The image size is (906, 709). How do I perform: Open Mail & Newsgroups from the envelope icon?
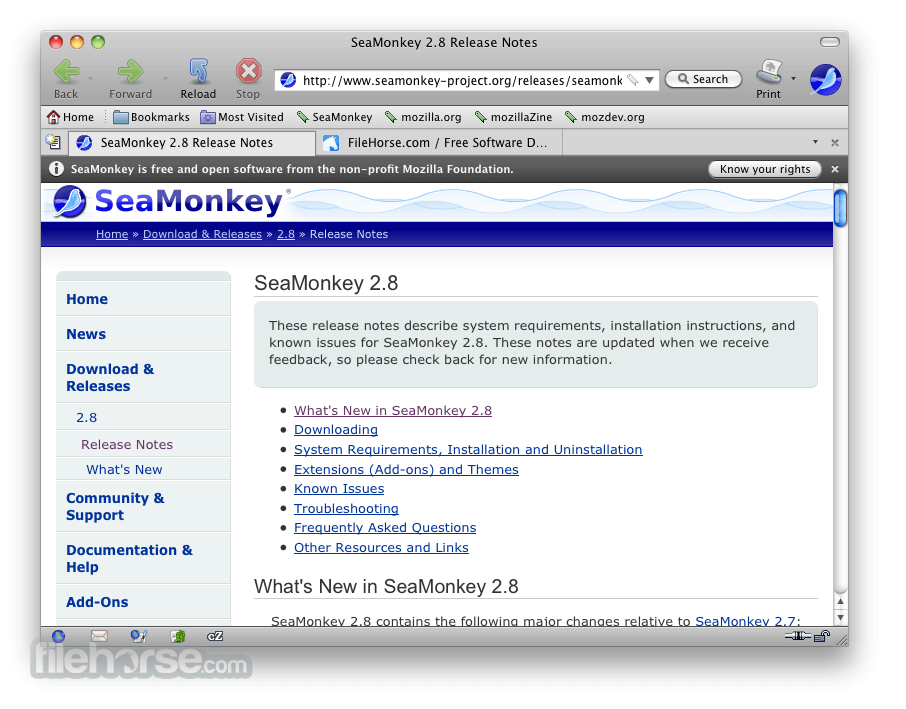pyautogui.click(x=99, y=636)
